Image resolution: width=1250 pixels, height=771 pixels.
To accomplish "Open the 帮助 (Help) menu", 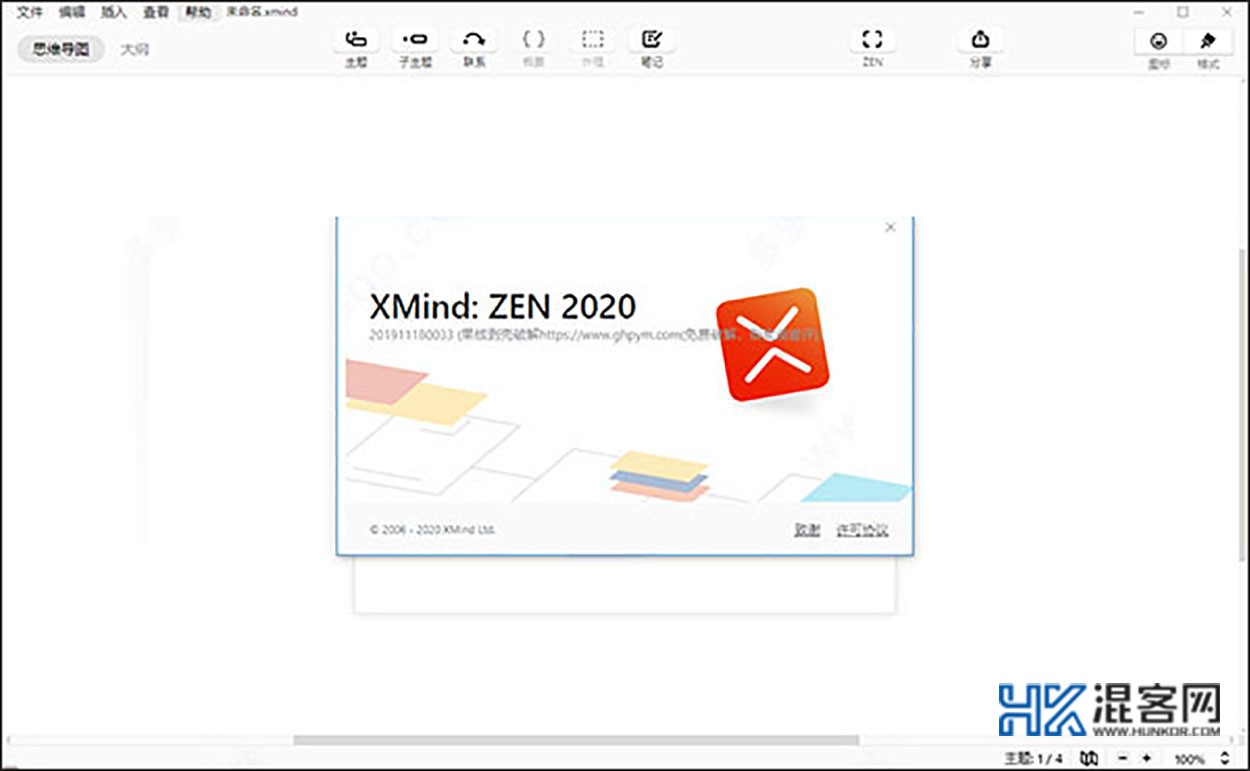I will (198, 12).
